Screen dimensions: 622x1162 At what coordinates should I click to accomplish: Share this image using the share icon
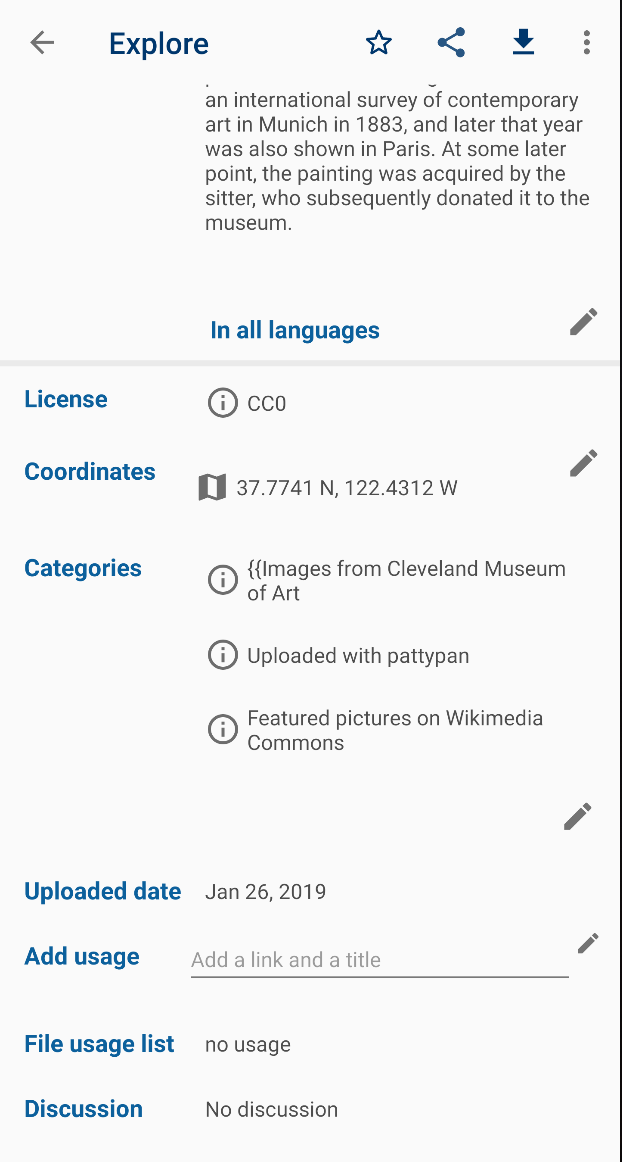[x=451, y=42]
